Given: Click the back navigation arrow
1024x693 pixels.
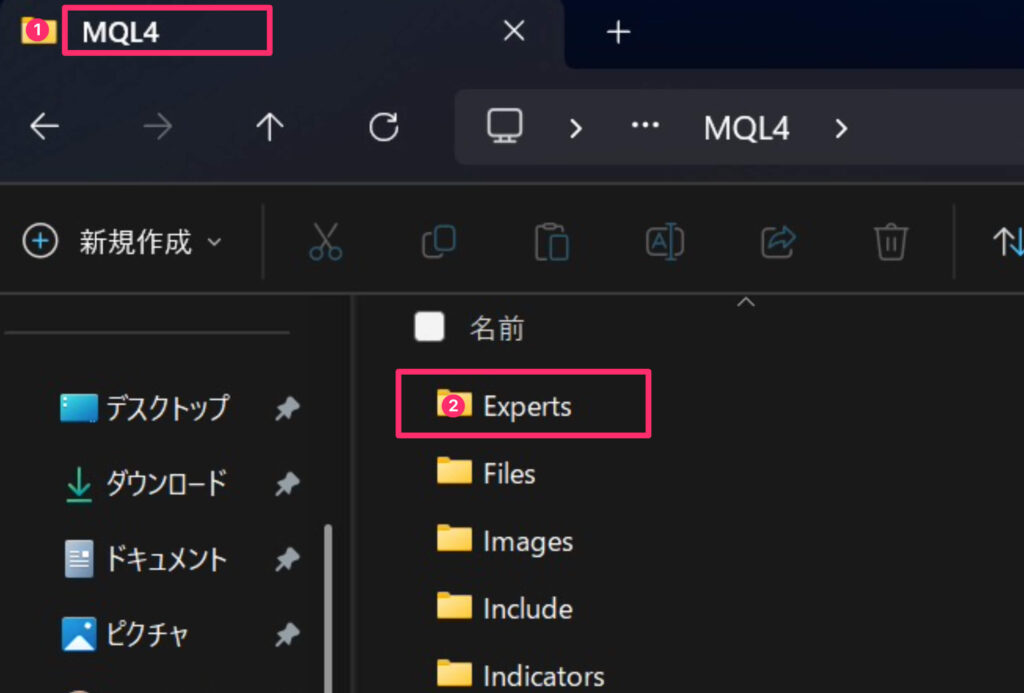Looking at the screenshot, I should [x=44, y=126].
